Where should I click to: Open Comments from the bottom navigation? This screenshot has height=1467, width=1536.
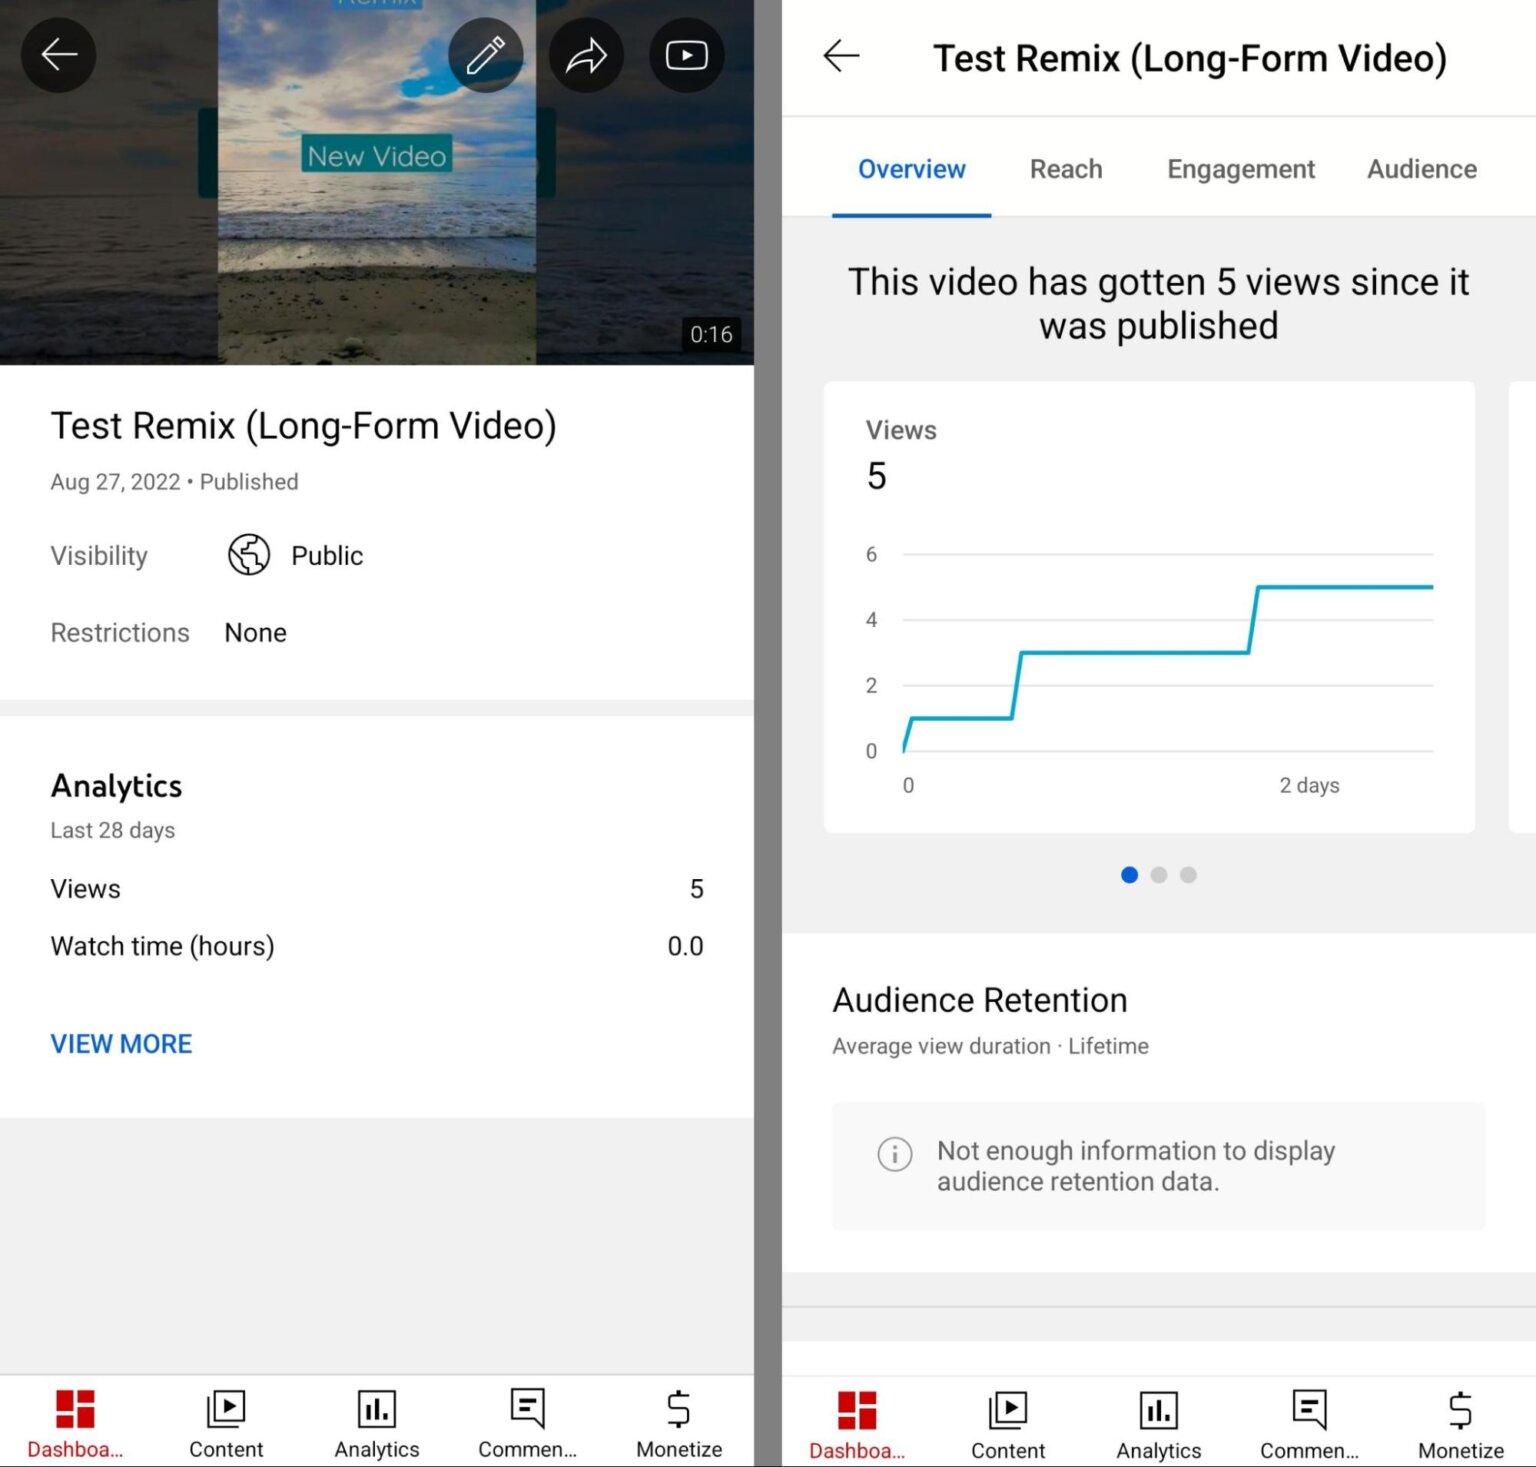click(x=527, y=1418)
